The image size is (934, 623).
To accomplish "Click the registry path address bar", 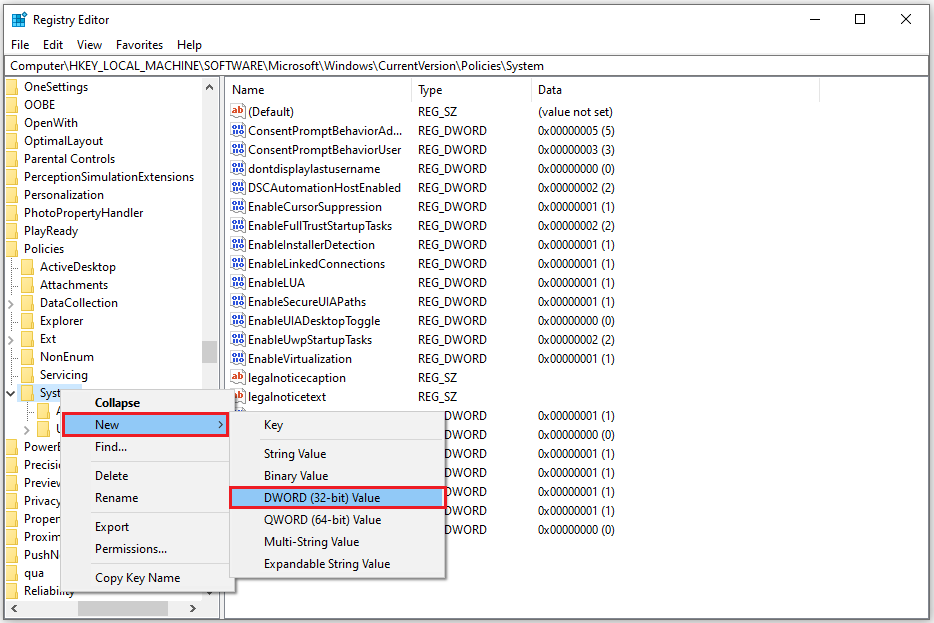I will [x=466, y=66].
